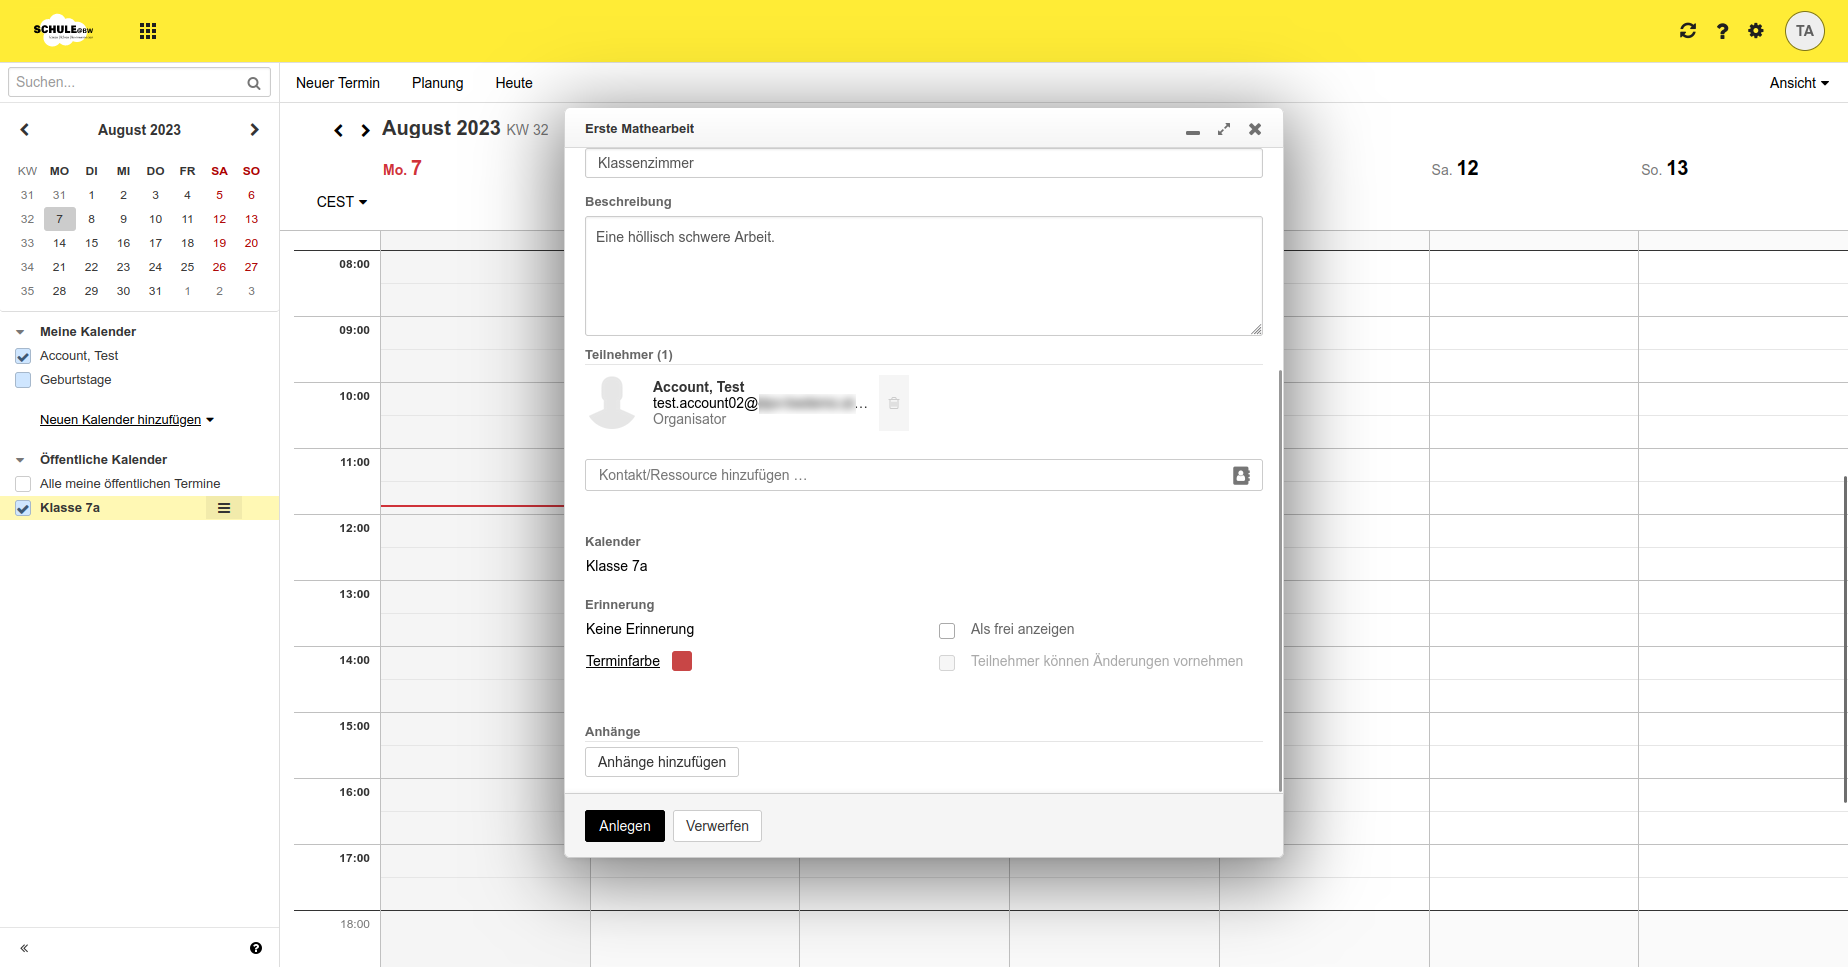Click 'Anhänge hinzufügen' button

click(662, 762)
